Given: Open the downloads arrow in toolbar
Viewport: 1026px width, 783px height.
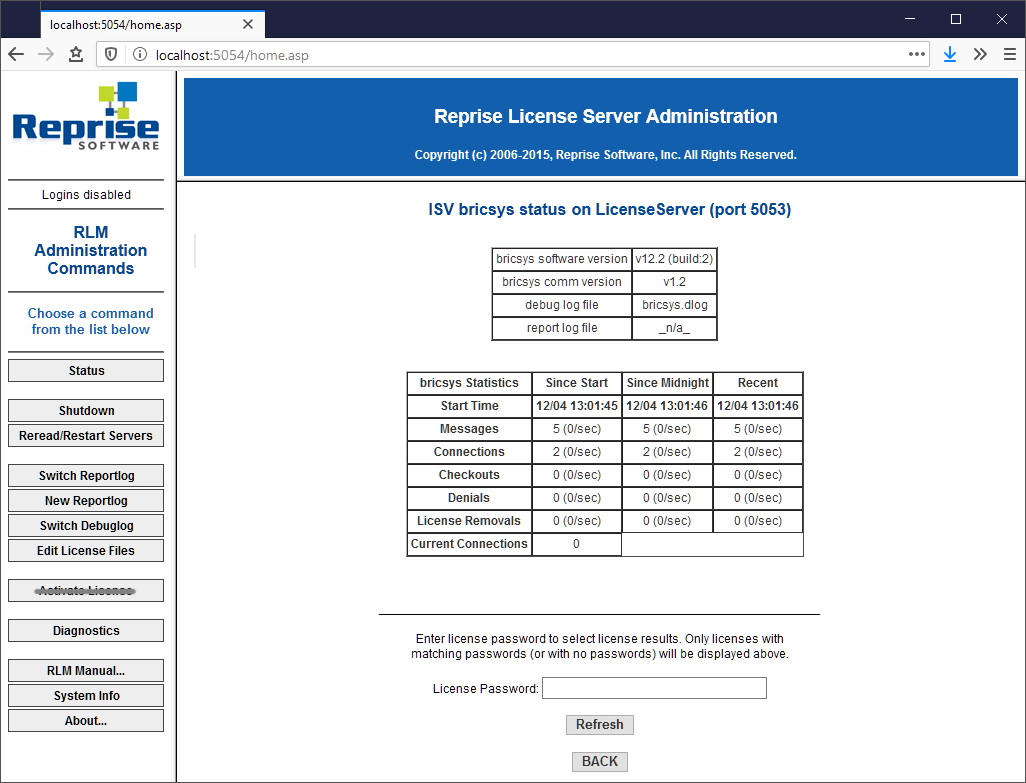Looking at the screenshot, I should [x=950, y=55].
